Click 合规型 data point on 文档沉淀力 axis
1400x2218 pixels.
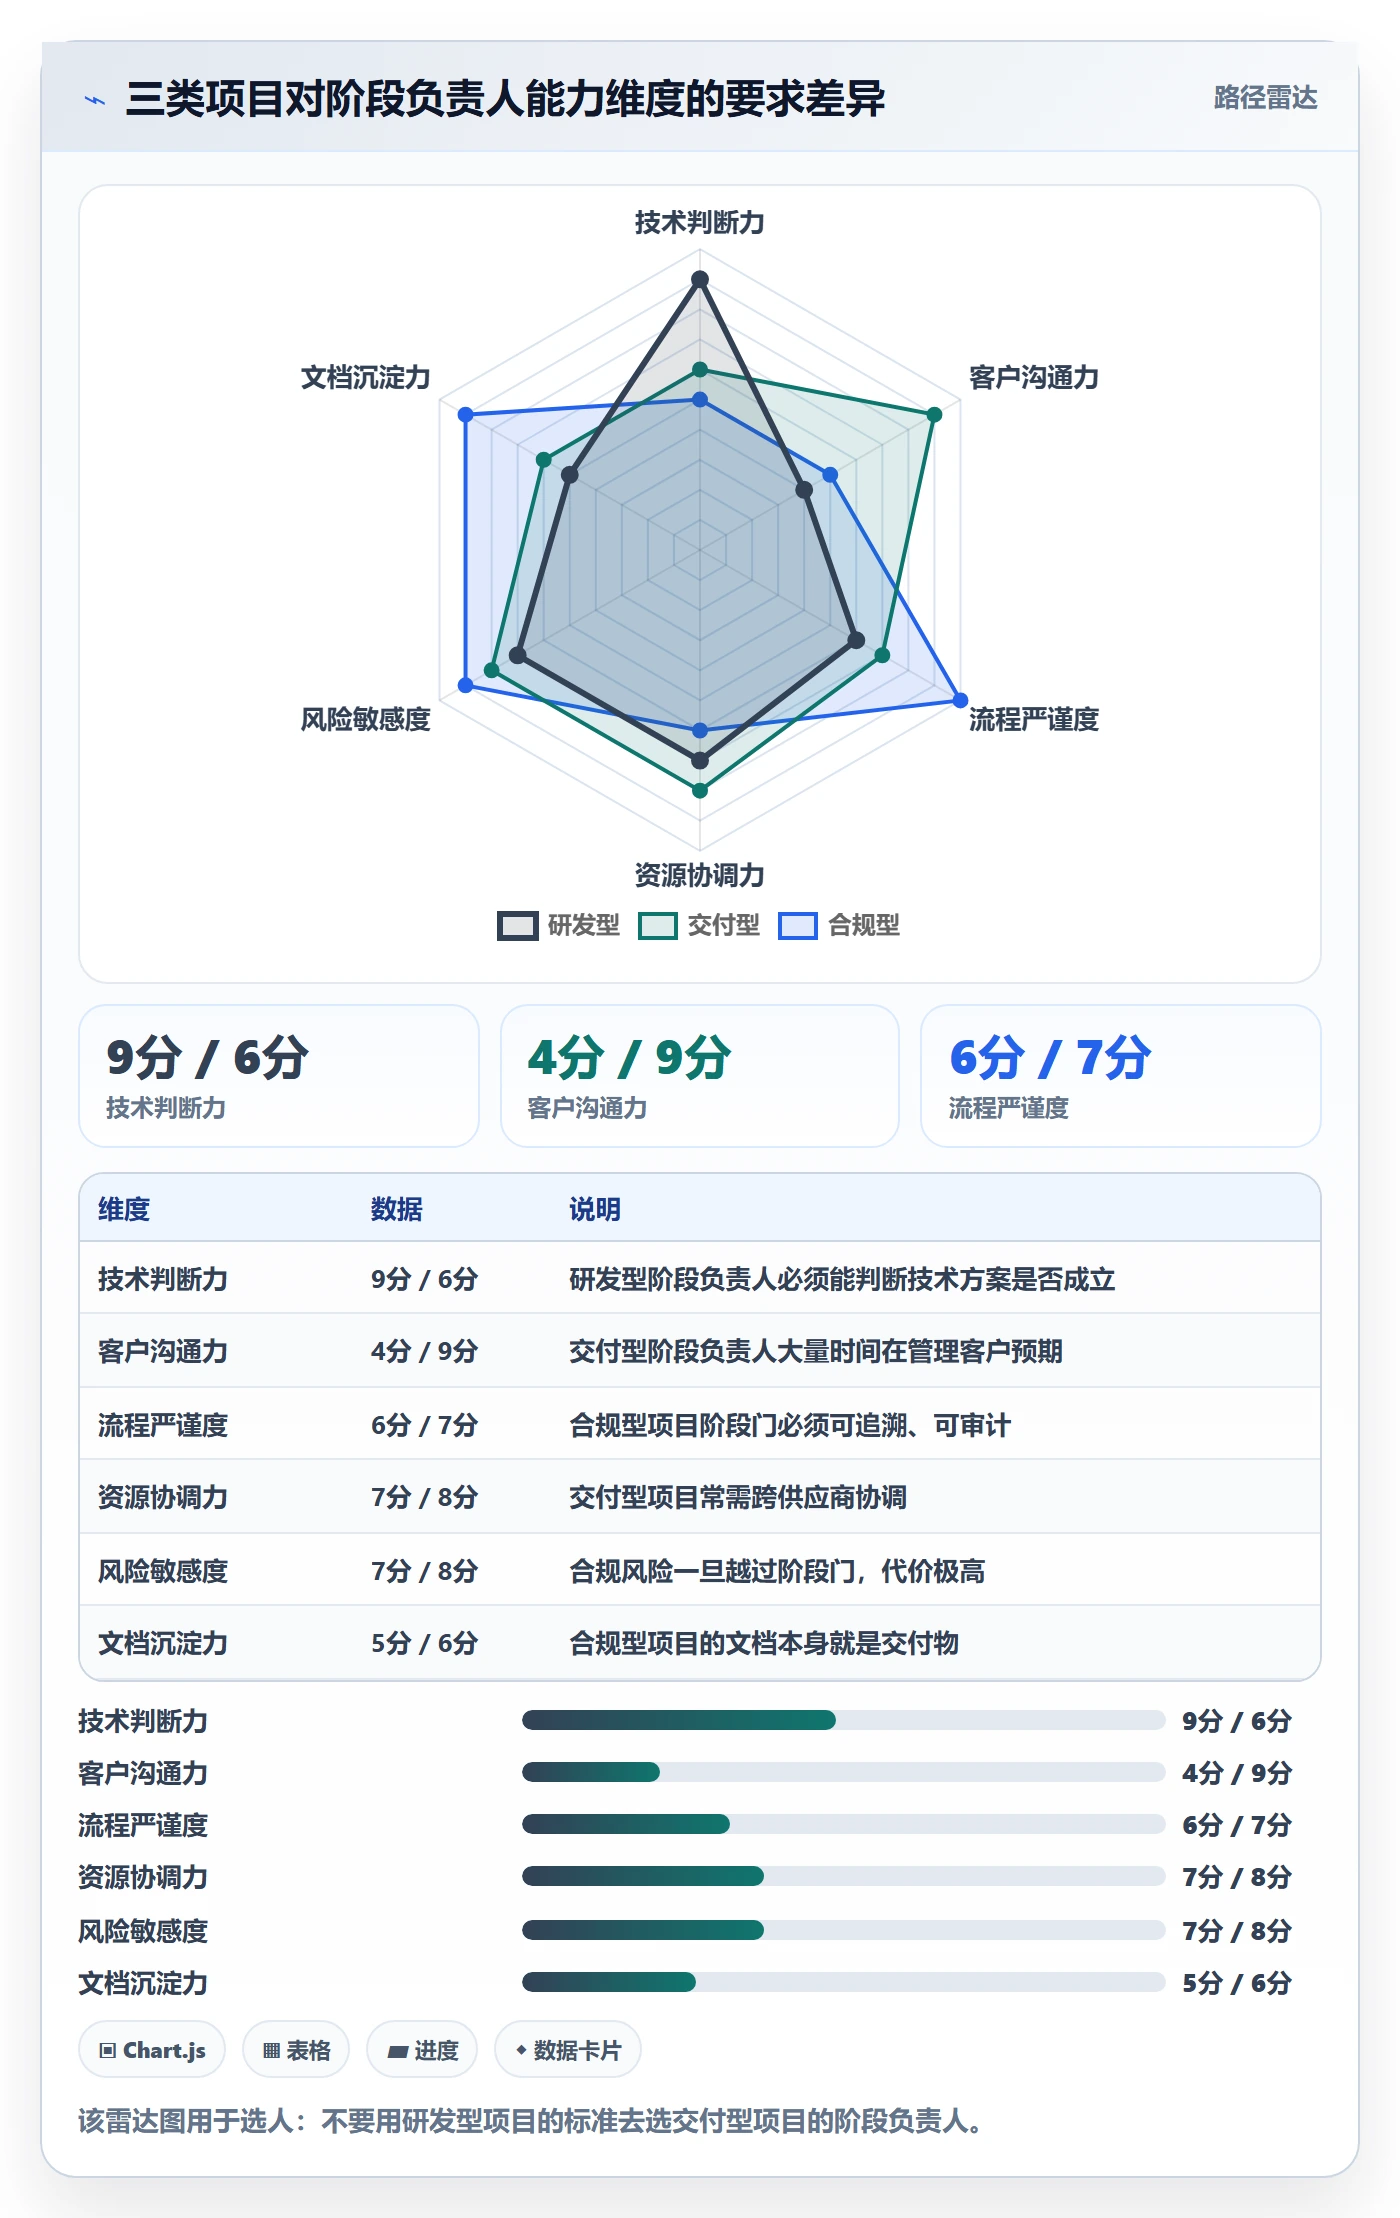(x=465, y=414)
